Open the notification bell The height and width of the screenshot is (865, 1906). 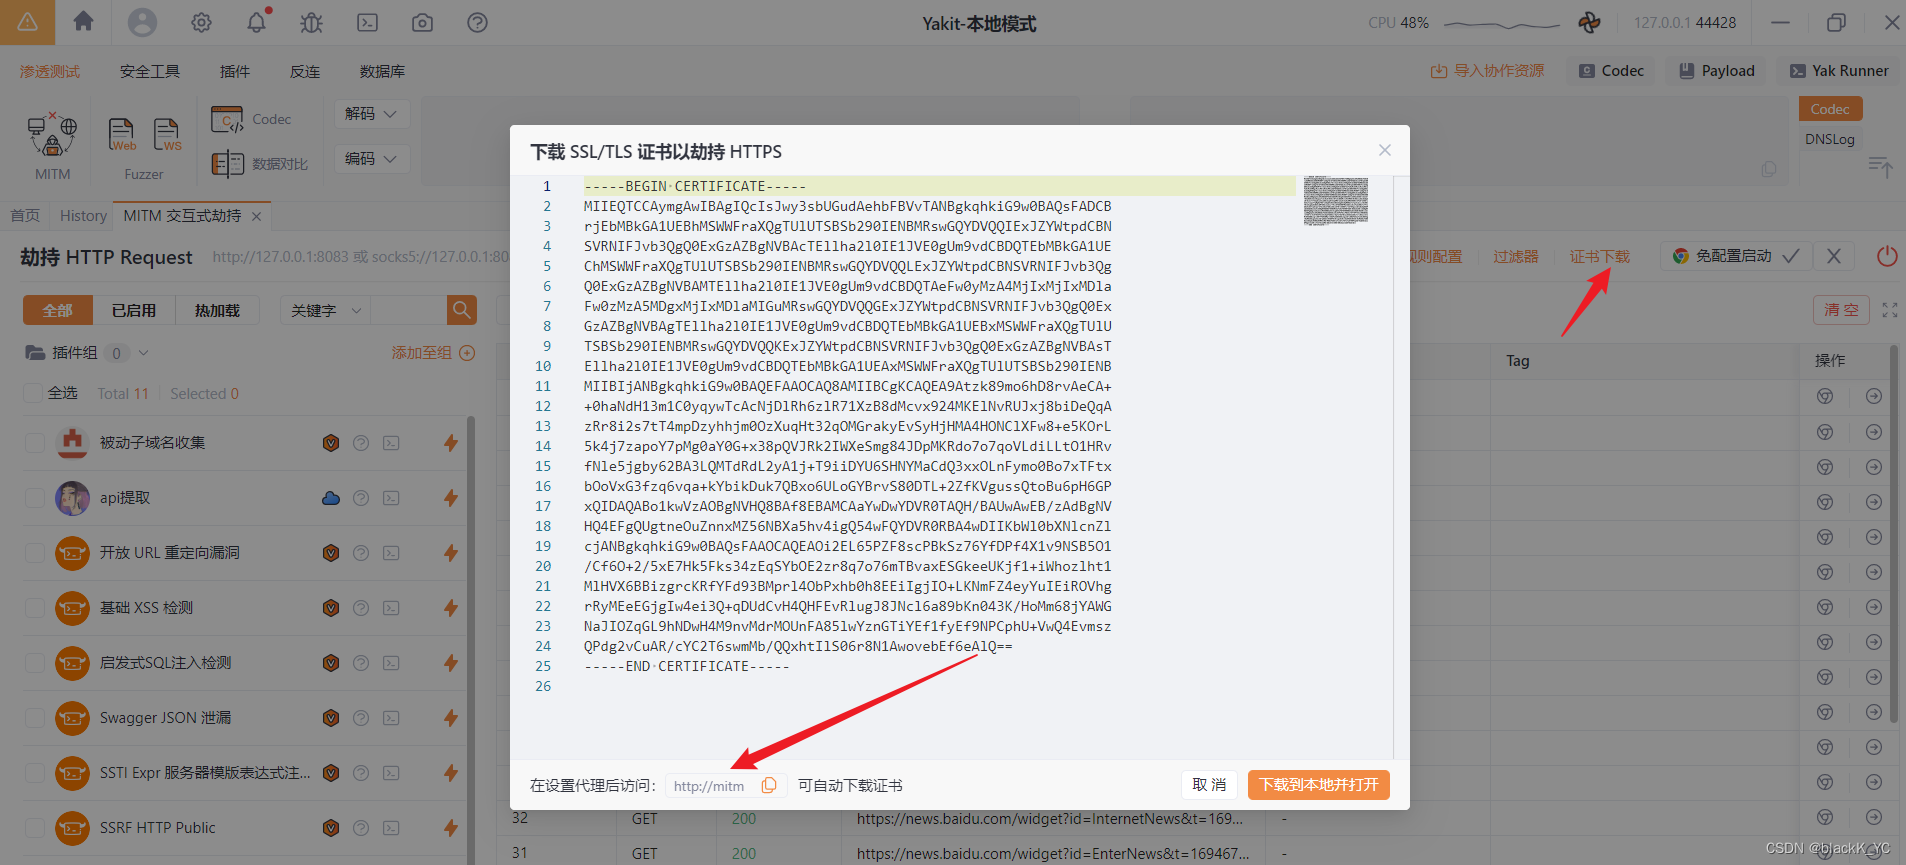257,22
